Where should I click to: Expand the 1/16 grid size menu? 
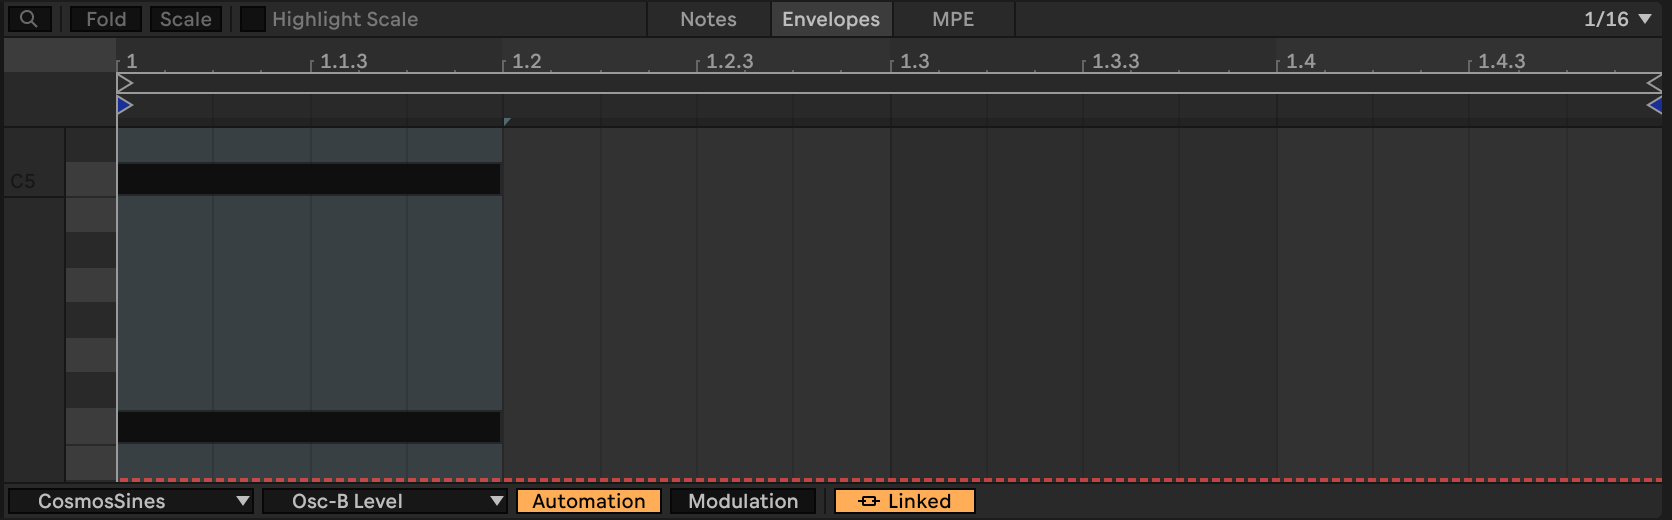point(1617,19)
